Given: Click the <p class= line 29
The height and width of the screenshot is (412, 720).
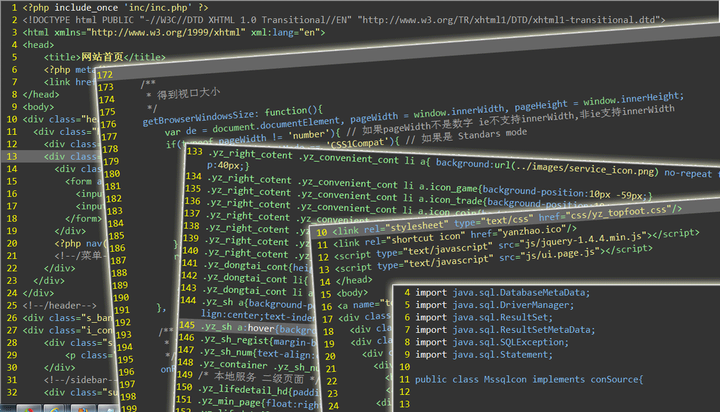Looking at the screenshot, I should (x=89, y=355).
